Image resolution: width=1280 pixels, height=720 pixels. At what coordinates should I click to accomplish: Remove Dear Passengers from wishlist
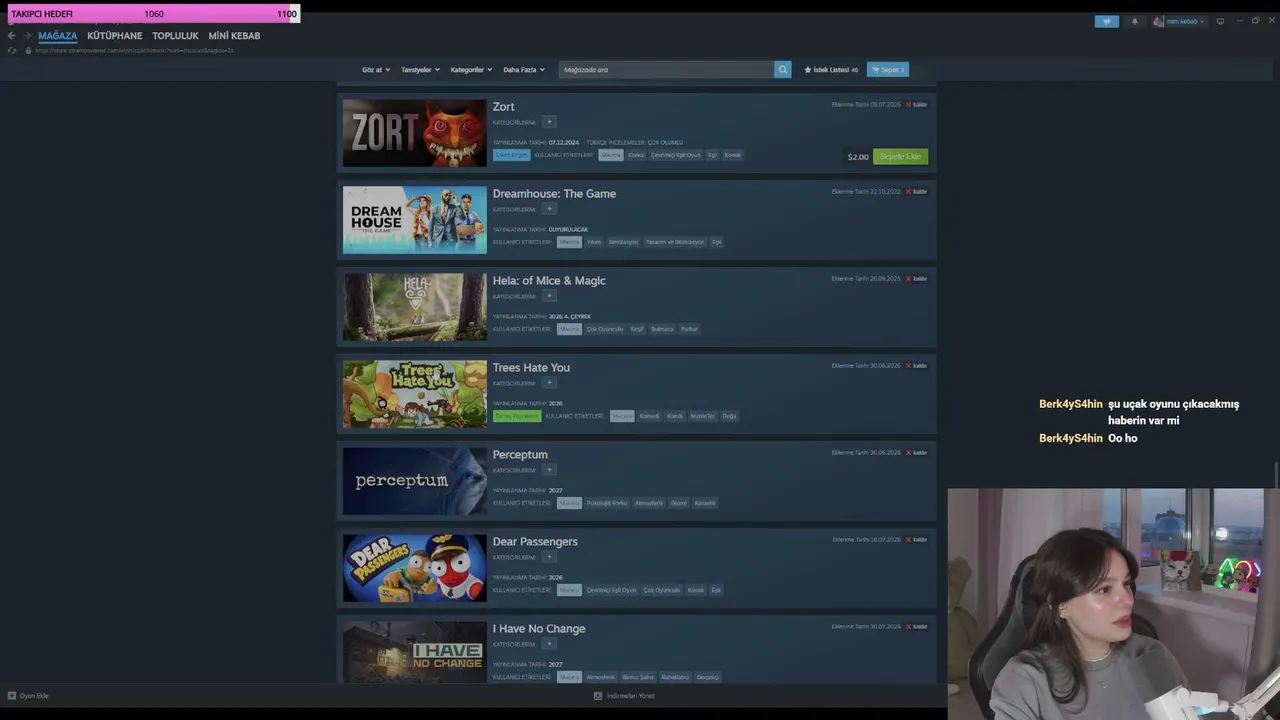click(x=916, y=540)
